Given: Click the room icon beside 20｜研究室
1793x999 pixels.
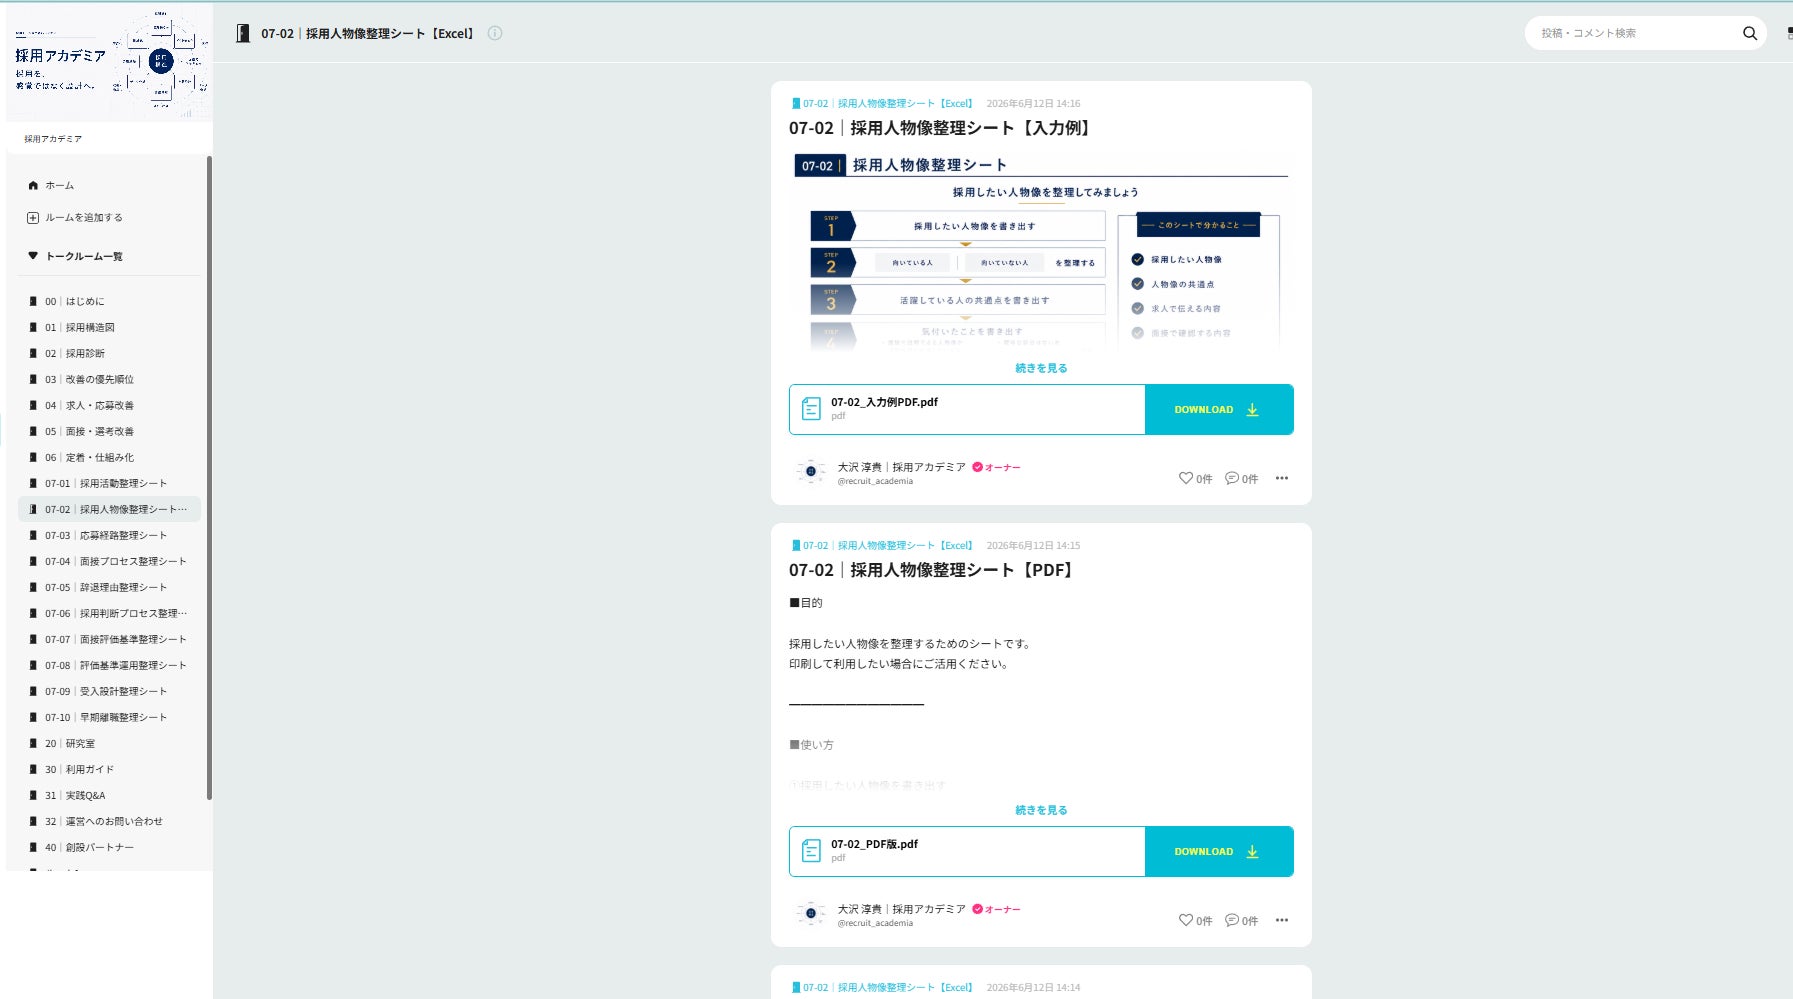Looking at the screenshot, I should [33, 743].
